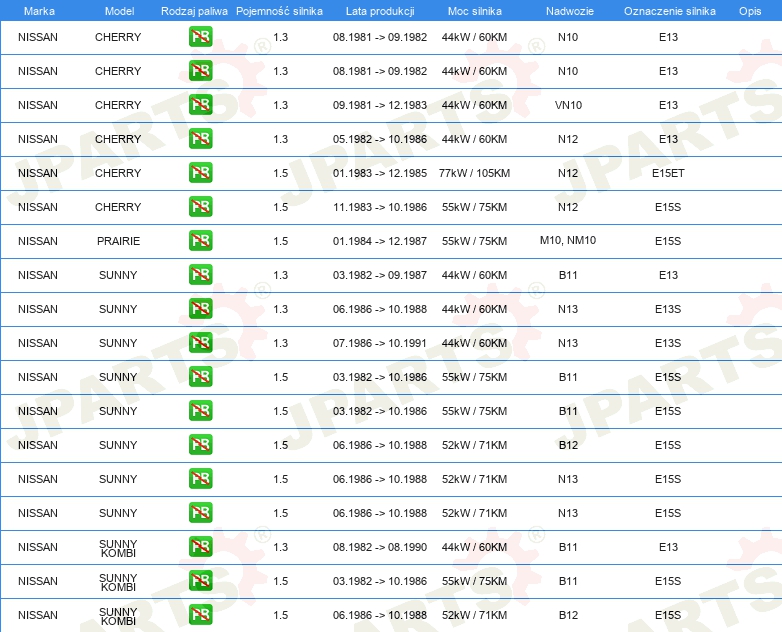Select SUNNY in the B12 1.5 row

point(118,445)
